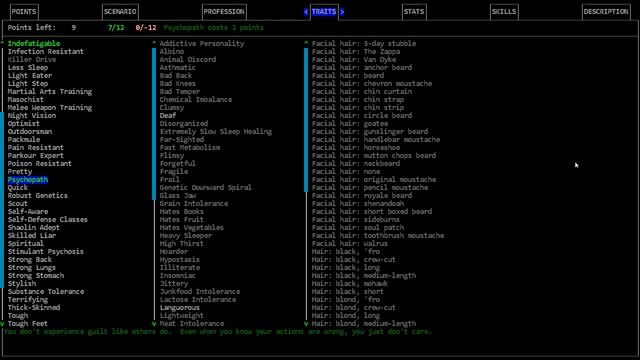Choose Extremely Slow Sleep Healing trait
Screen dimensions: 640x360
point(216,131)
